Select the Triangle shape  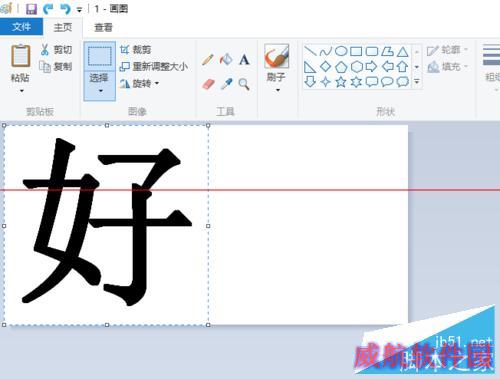403,51
